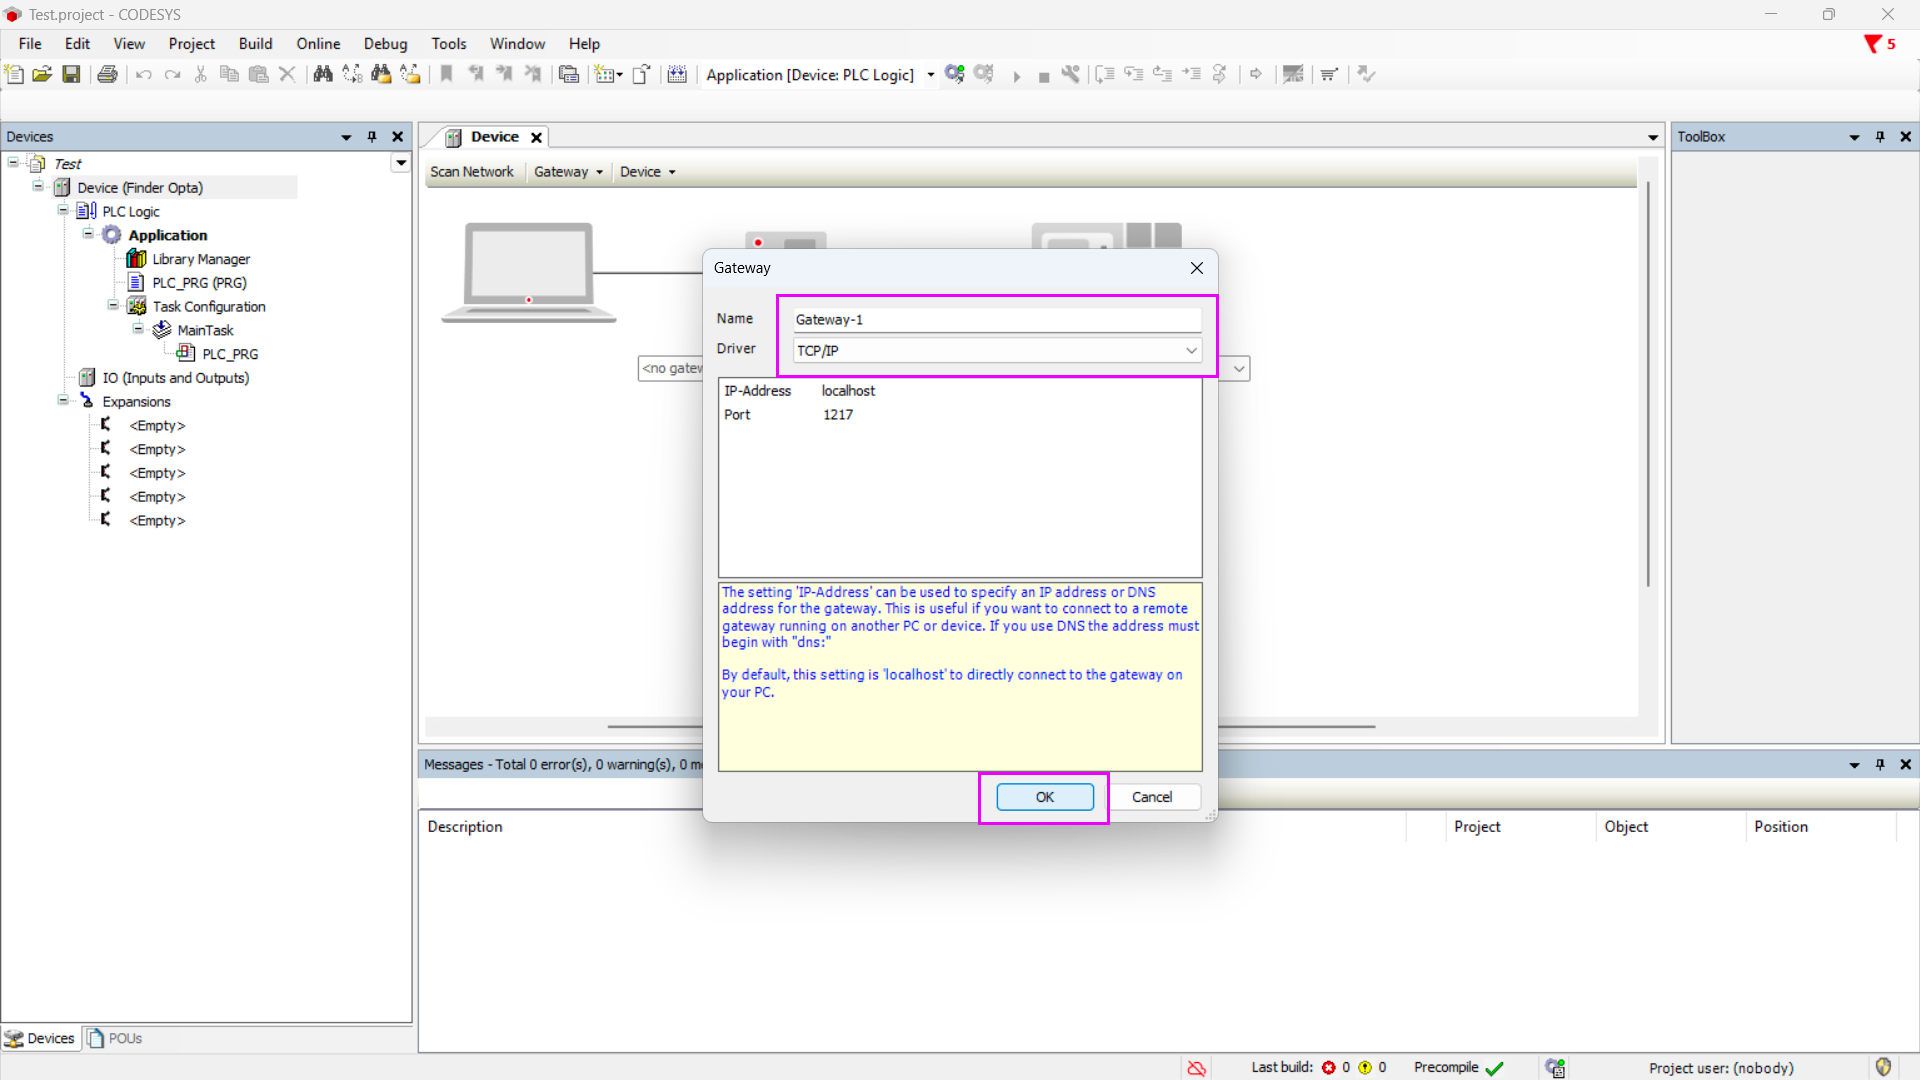Pin the Devices panel
1920x1080 pixels.
(372, 137)
